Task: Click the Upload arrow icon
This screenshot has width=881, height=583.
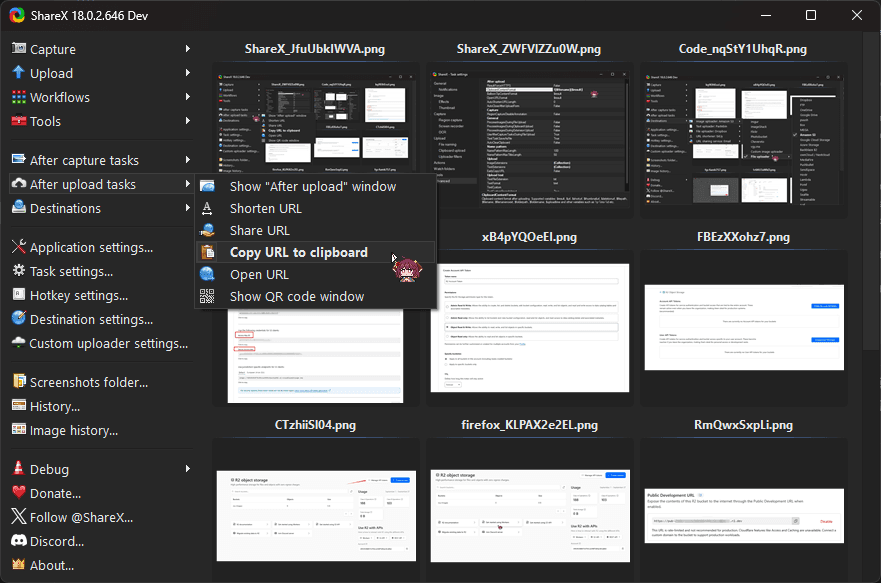Action: pos(18,73)
